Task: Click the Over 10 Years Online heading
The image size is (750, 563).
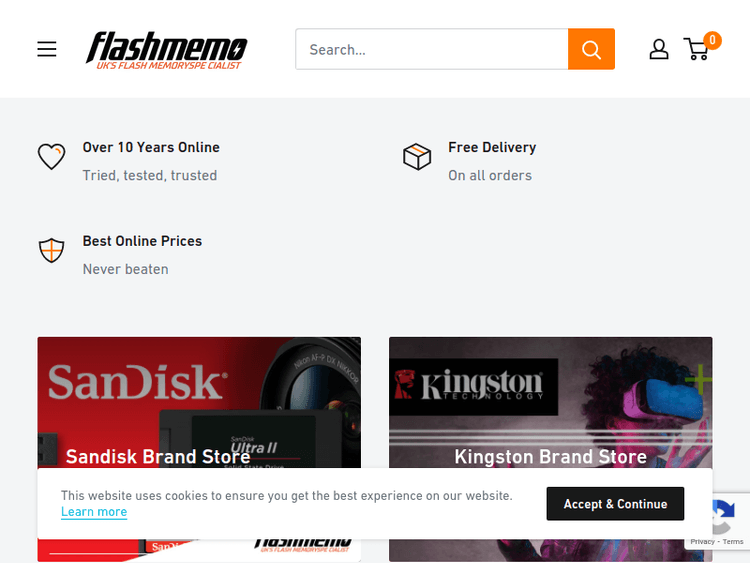Action: point(151,147)
